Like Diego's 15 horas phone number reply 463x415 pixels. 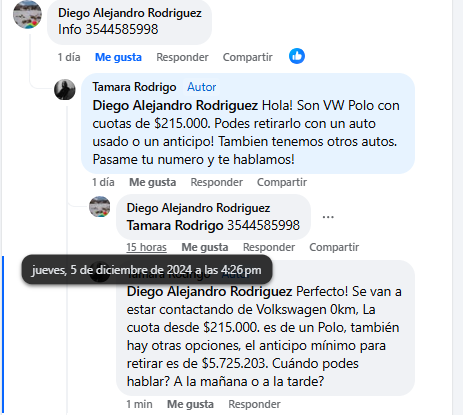tap(205, 247)
